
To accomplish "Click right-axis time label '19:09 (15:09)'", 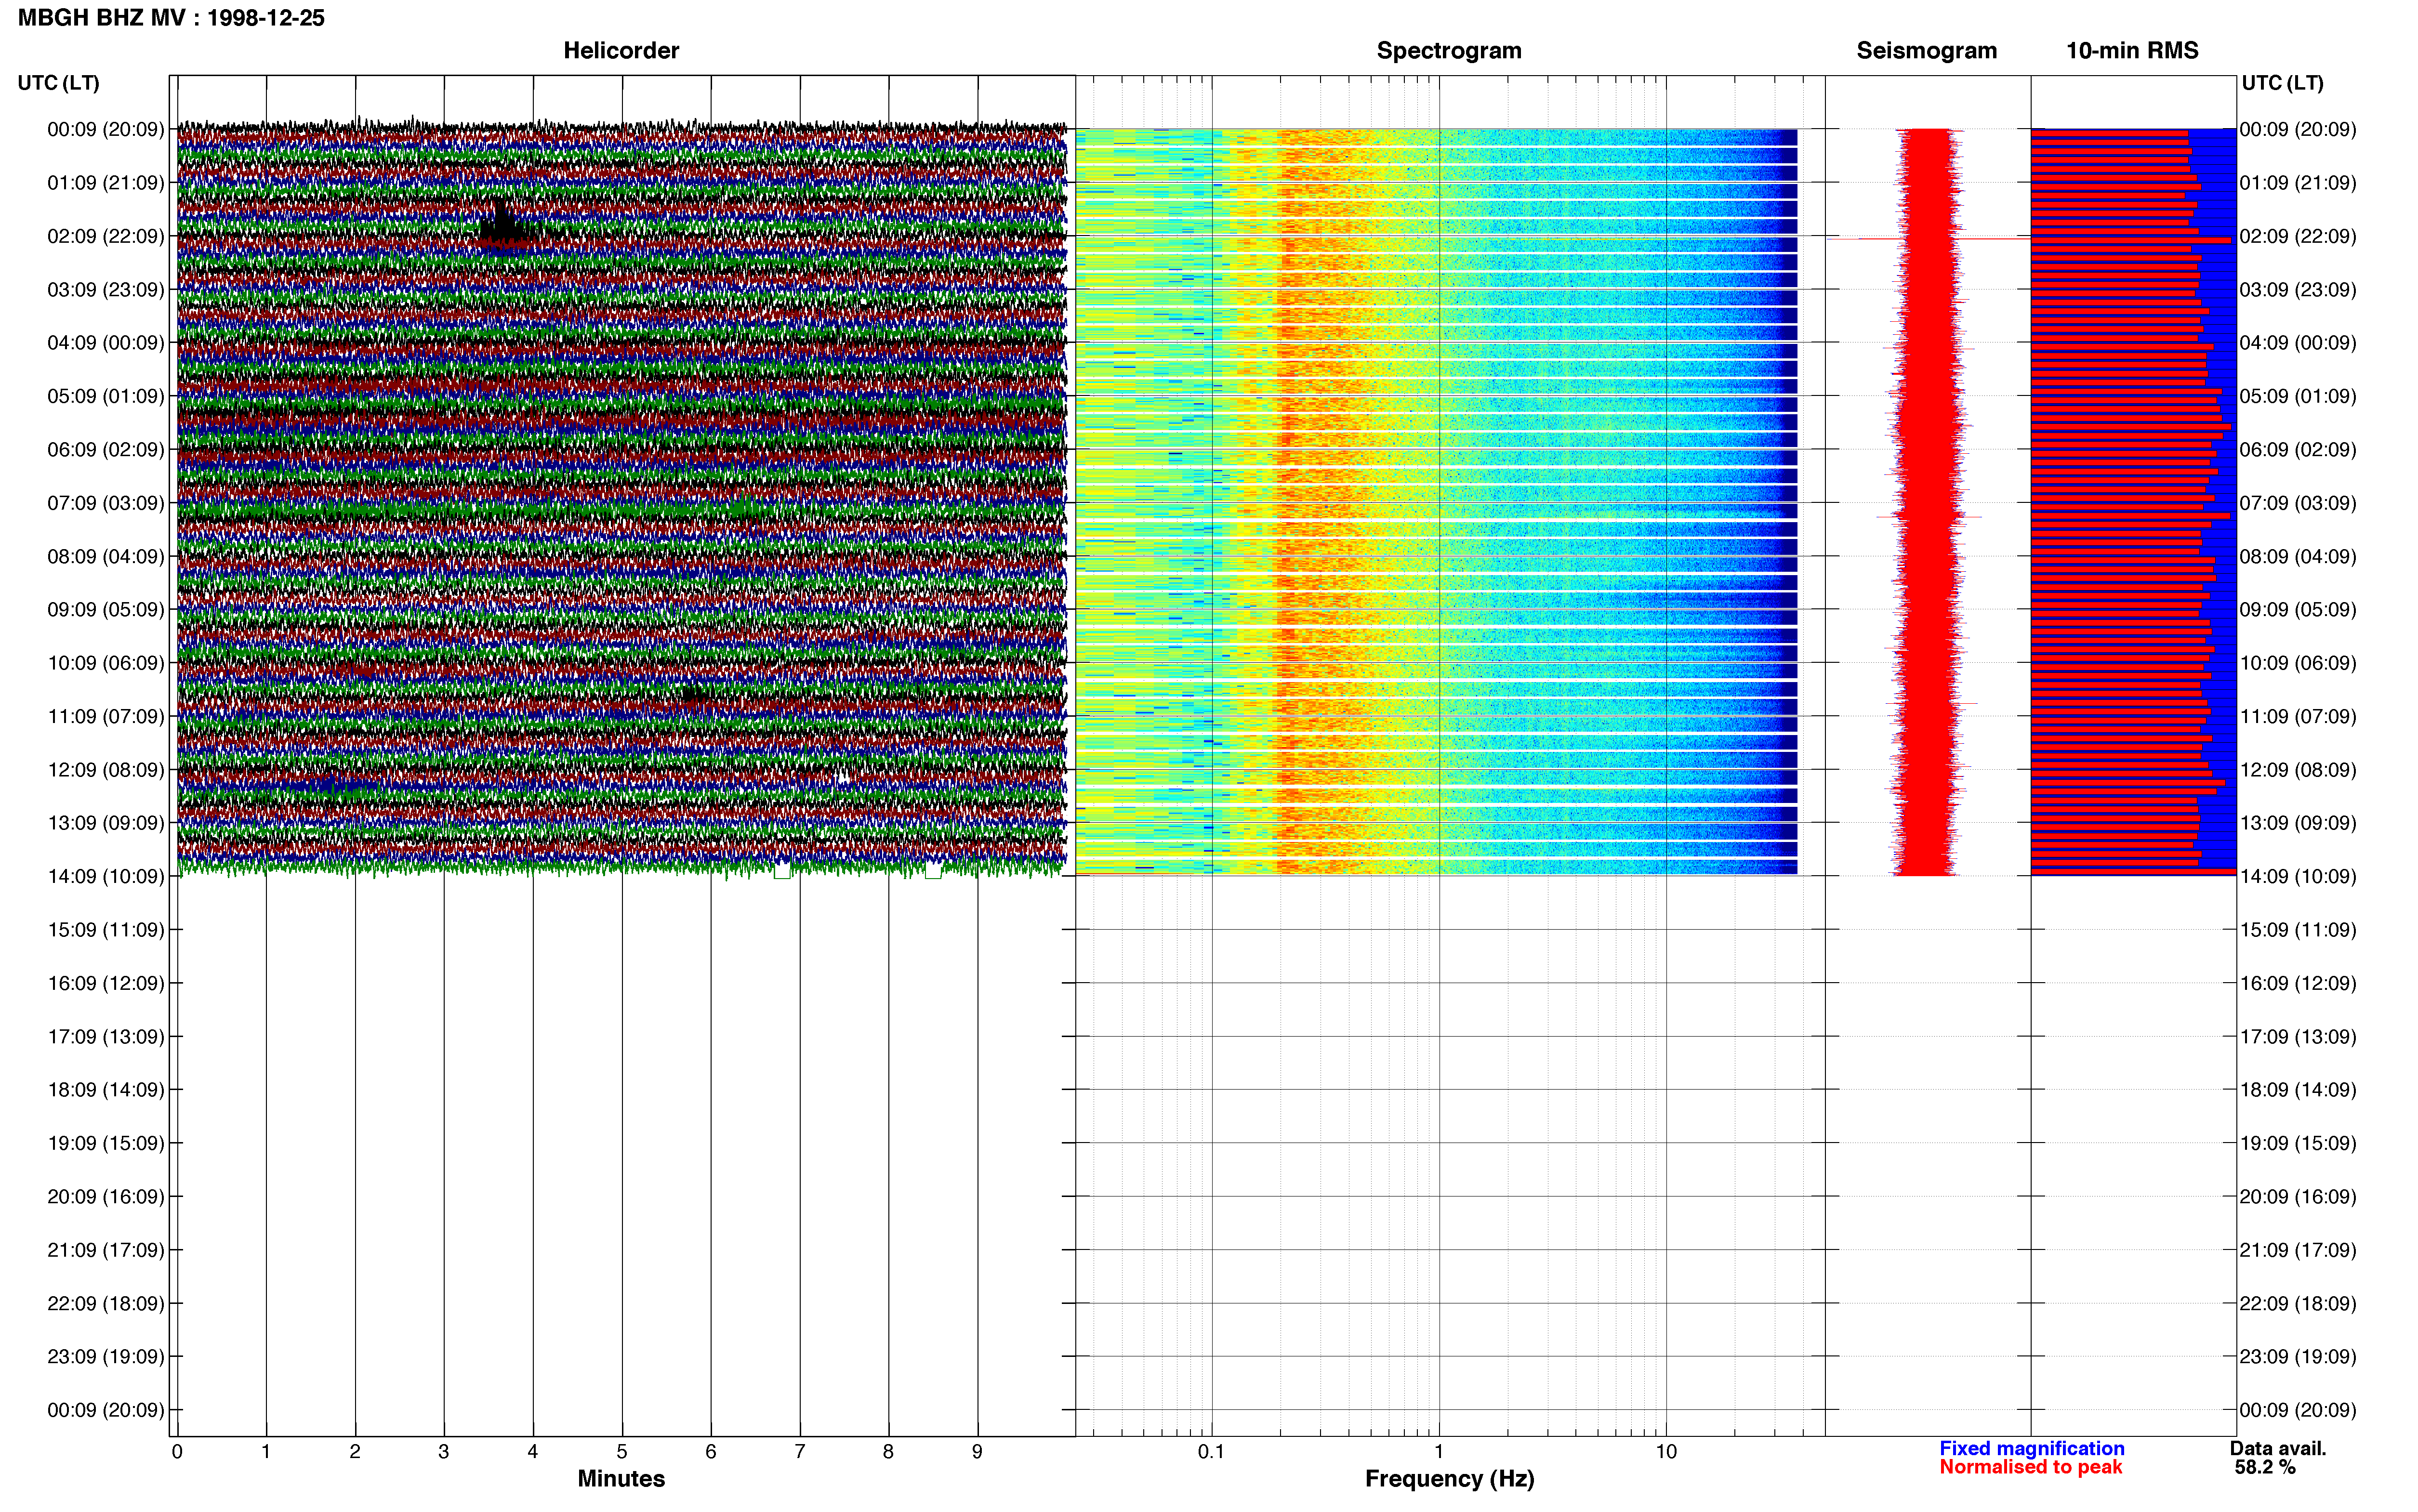I will tap(2298, 1143).
